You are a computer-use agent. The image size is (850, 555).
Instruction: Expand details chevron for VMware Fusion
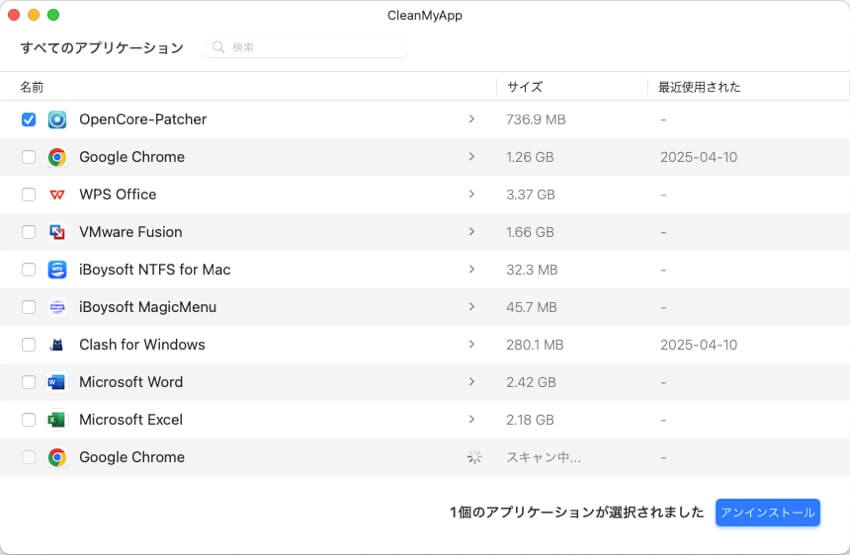coord(471,232)
